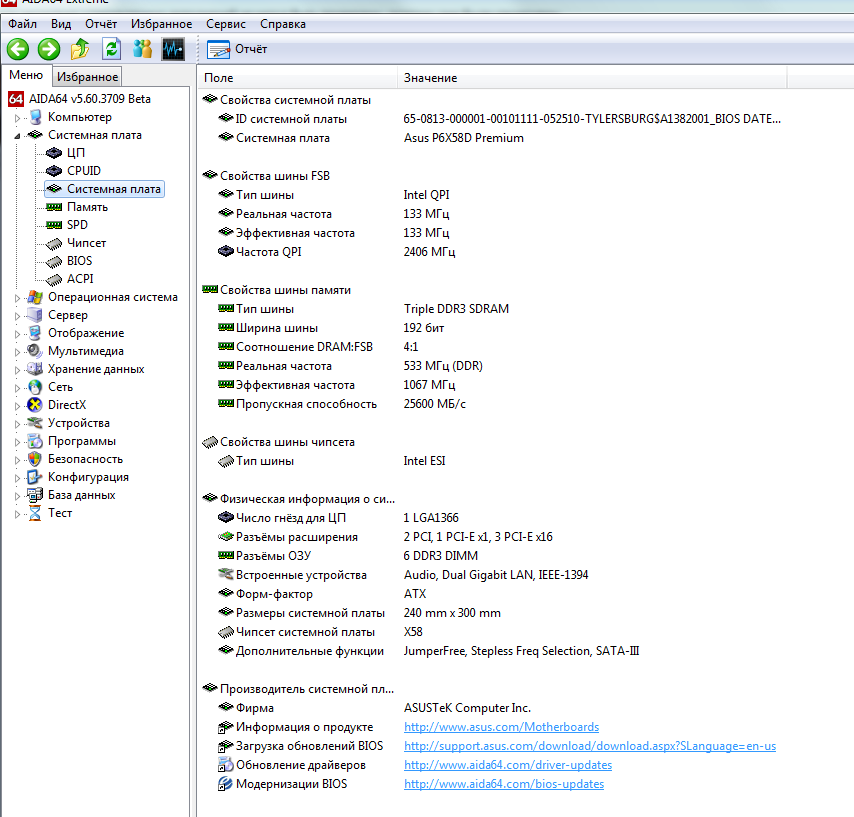
Task: Switch to the Избранное sidebar tab
Action: click(87, 77)
